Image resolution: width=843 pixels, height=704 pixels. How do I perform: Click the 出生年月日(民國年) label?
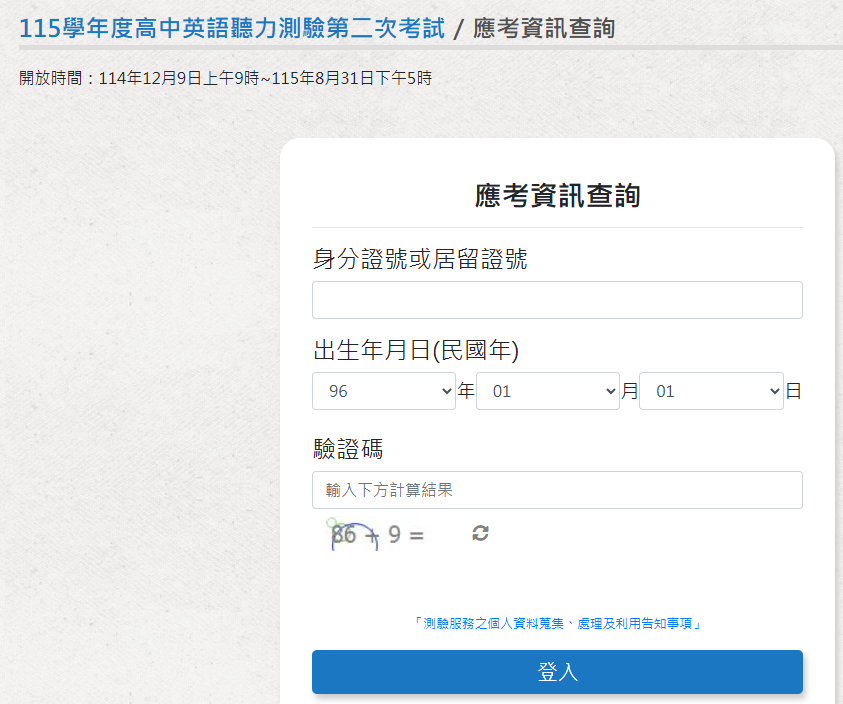click(416, 350)
